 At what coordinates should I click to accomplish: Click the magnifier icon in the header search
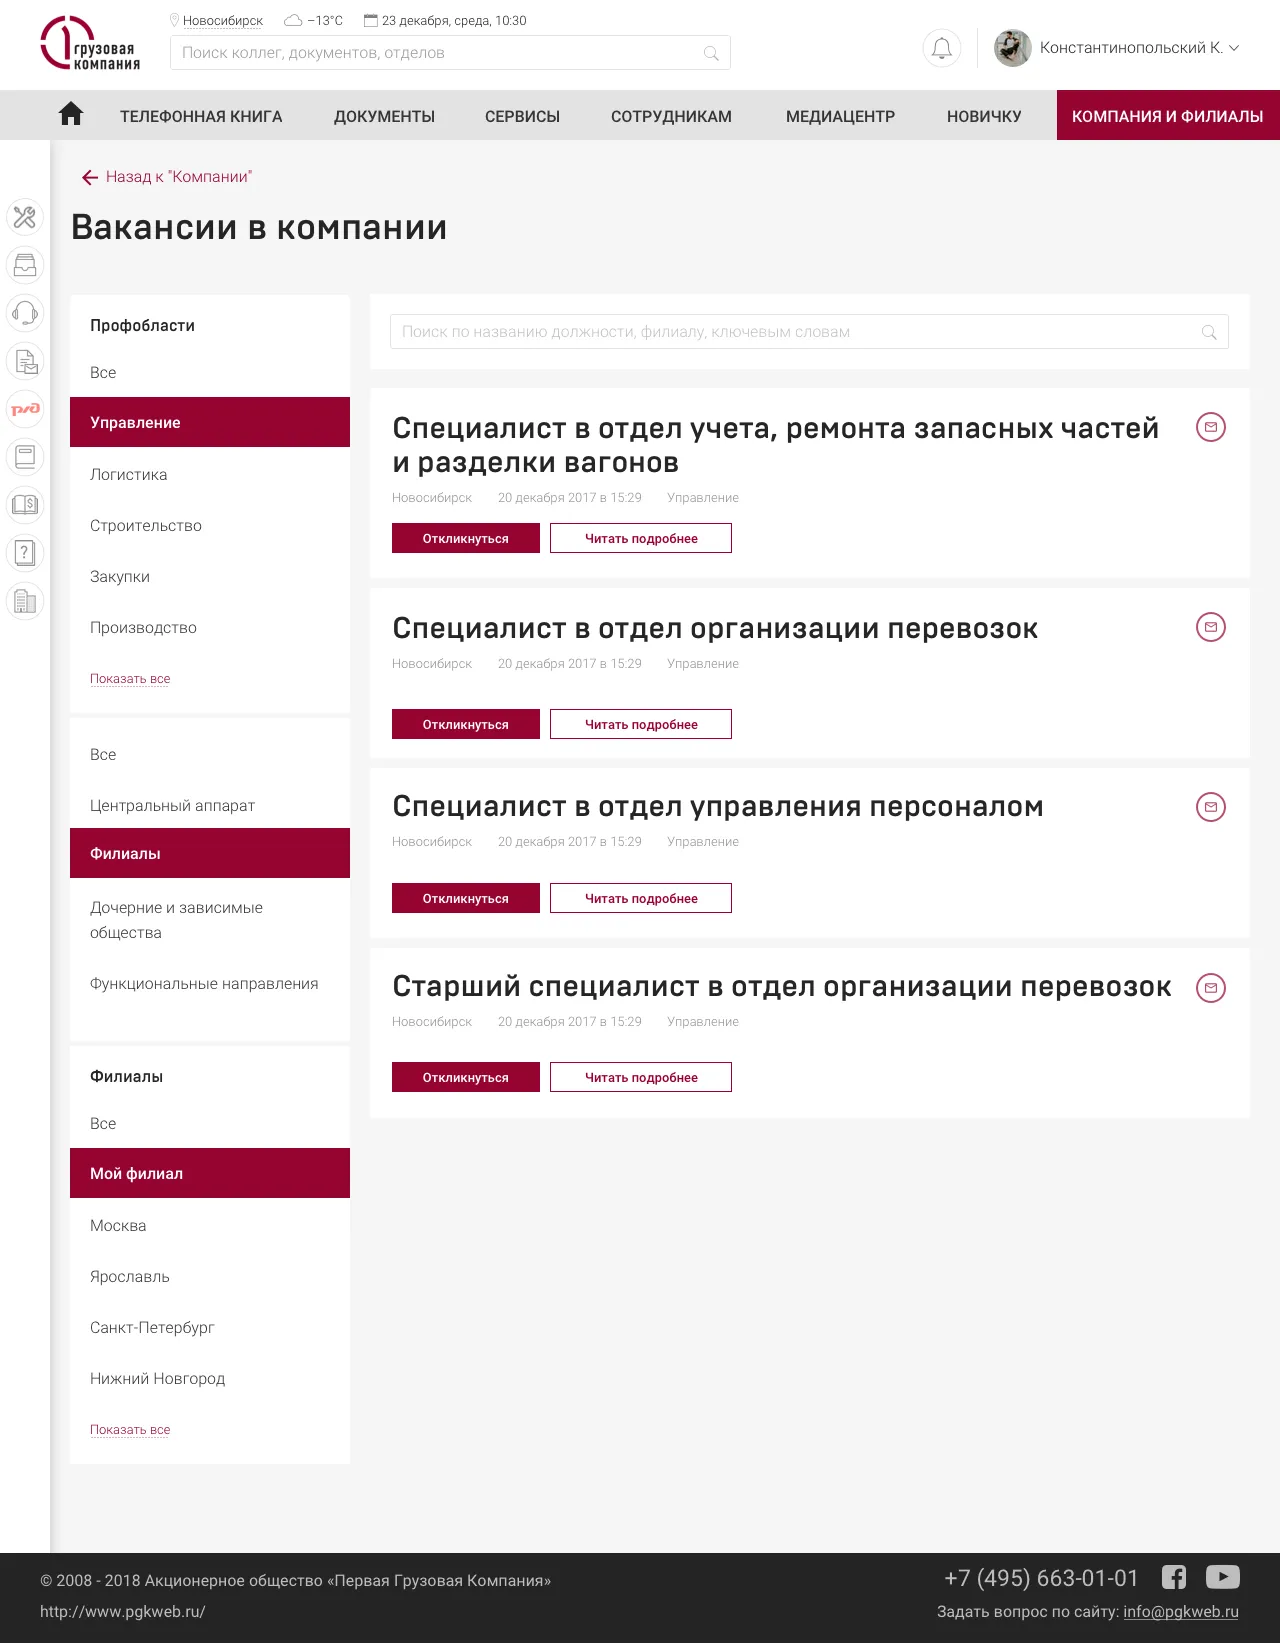point(711,53)
